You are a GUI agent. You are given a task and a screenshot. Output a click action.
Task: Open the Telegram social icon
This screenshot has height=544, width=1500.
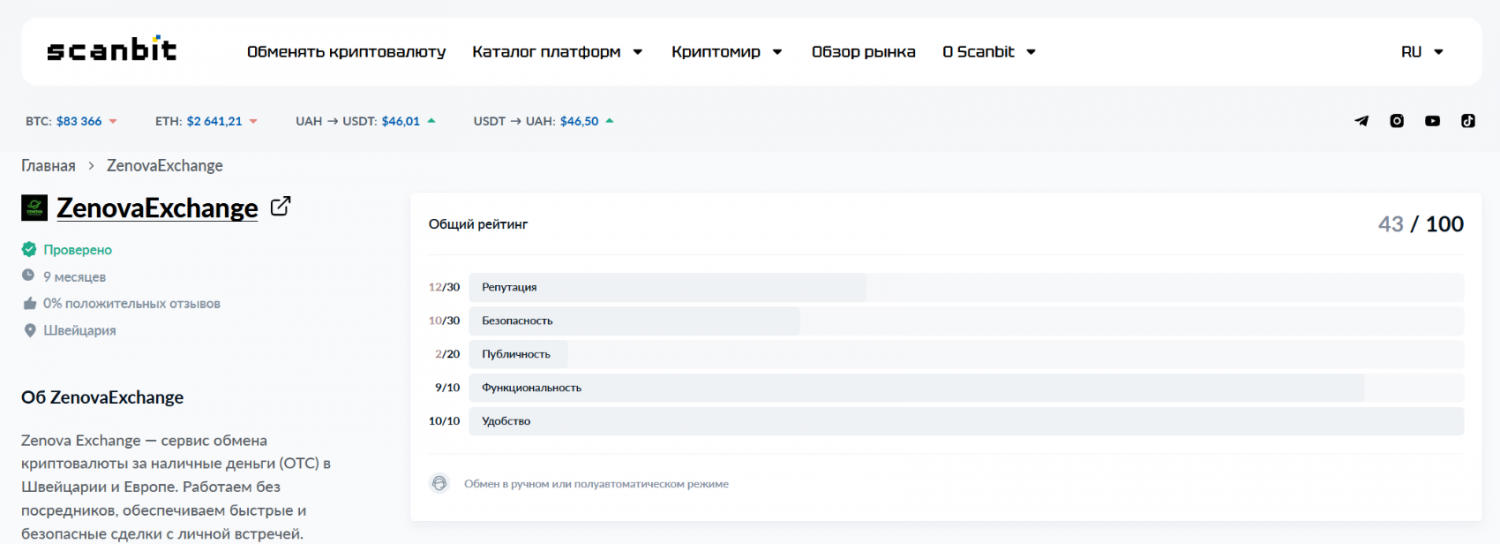(x=1361, y=121)
